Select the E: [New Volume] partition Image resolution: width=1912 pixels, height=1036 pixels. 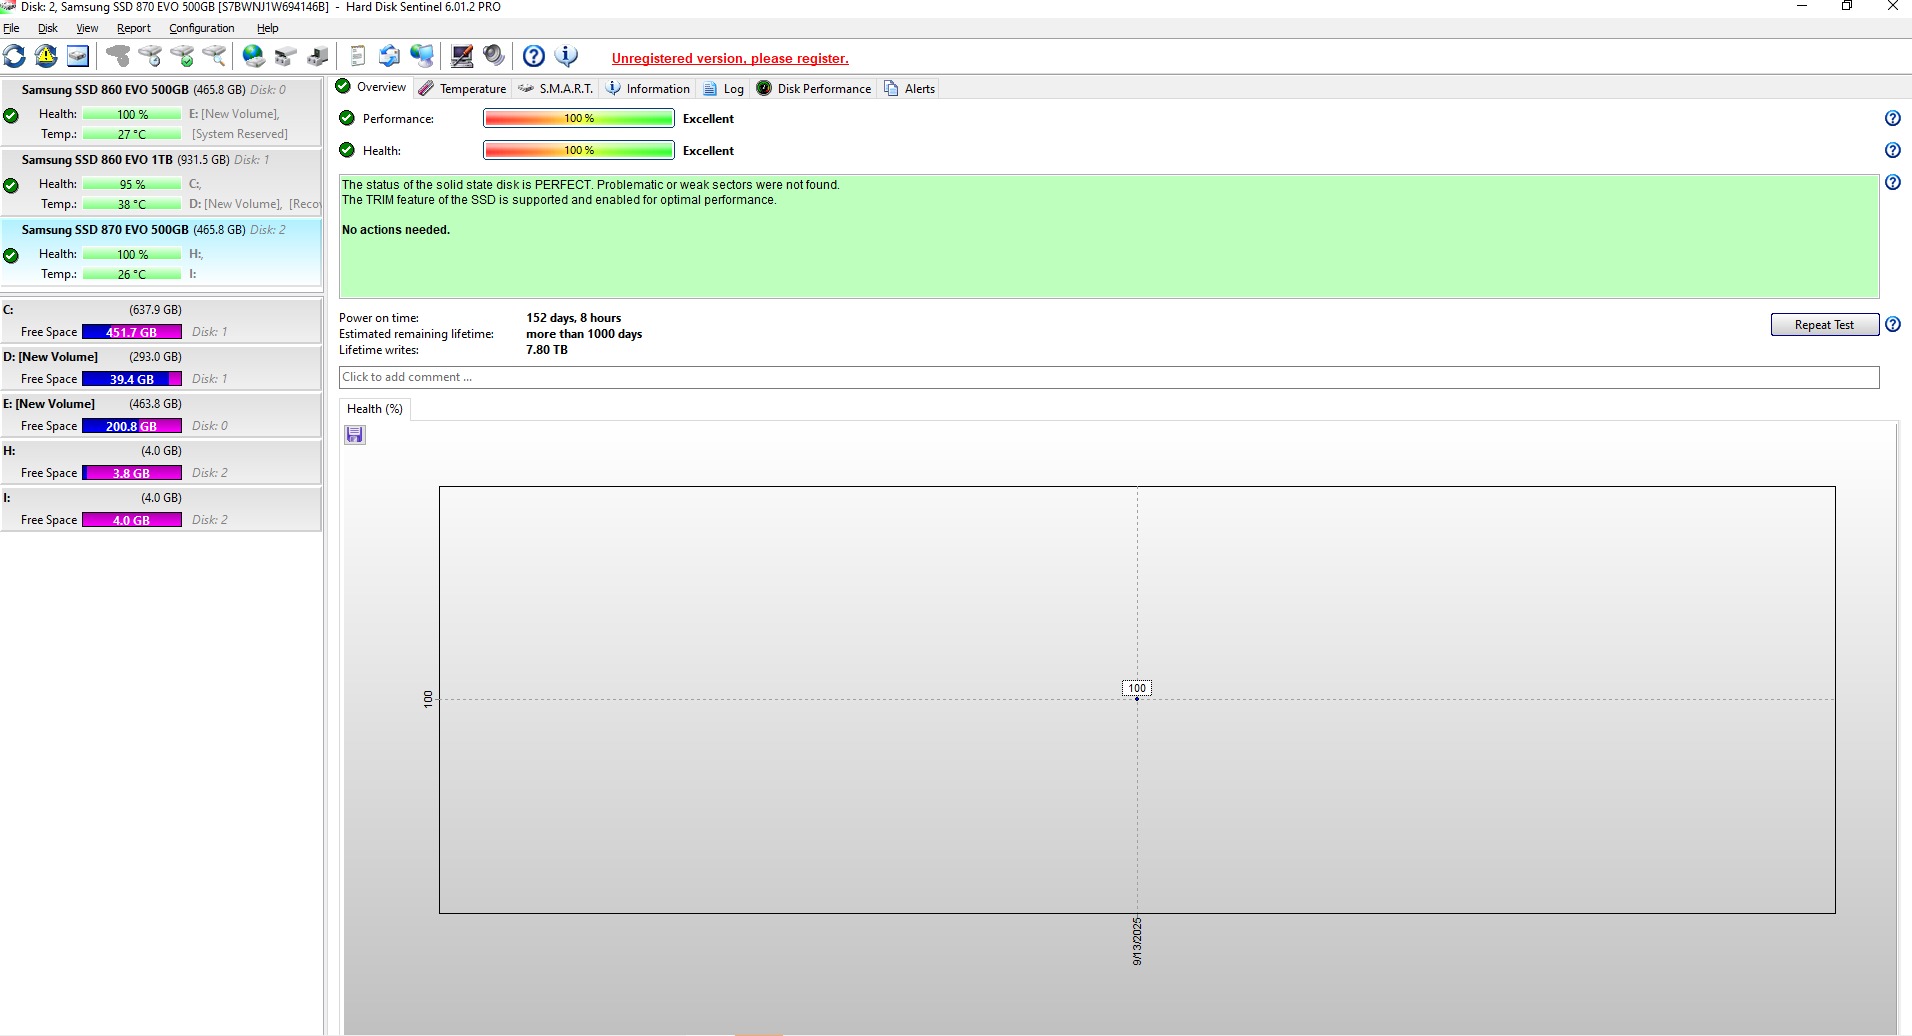click(x=161, y=414)
